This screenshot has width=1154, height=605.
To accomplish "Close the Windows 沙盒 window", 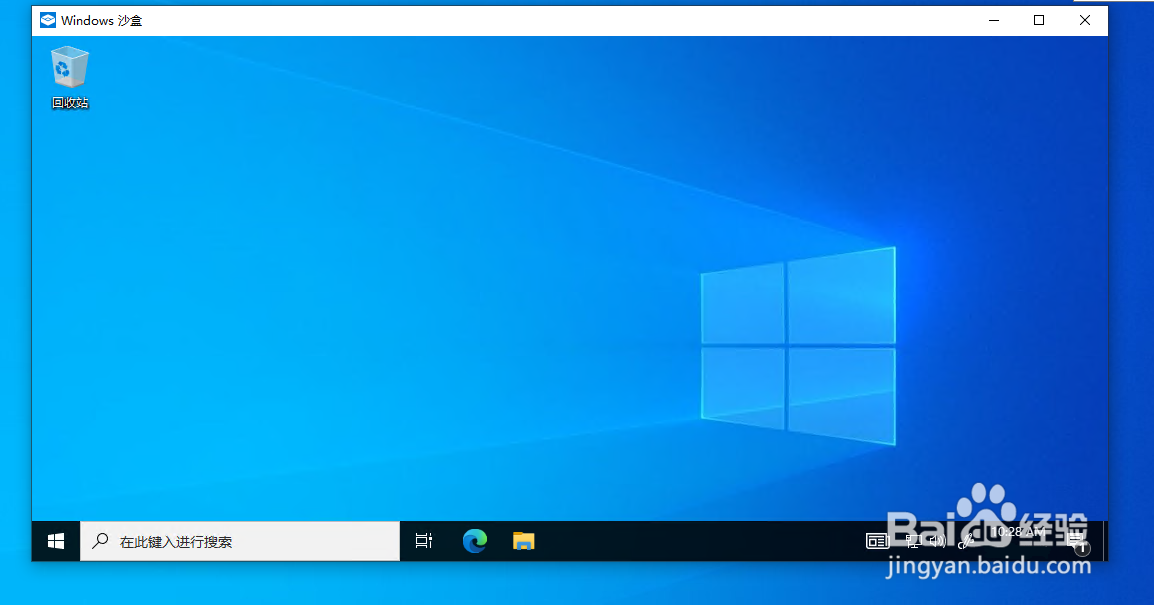I will (1085, 21).
